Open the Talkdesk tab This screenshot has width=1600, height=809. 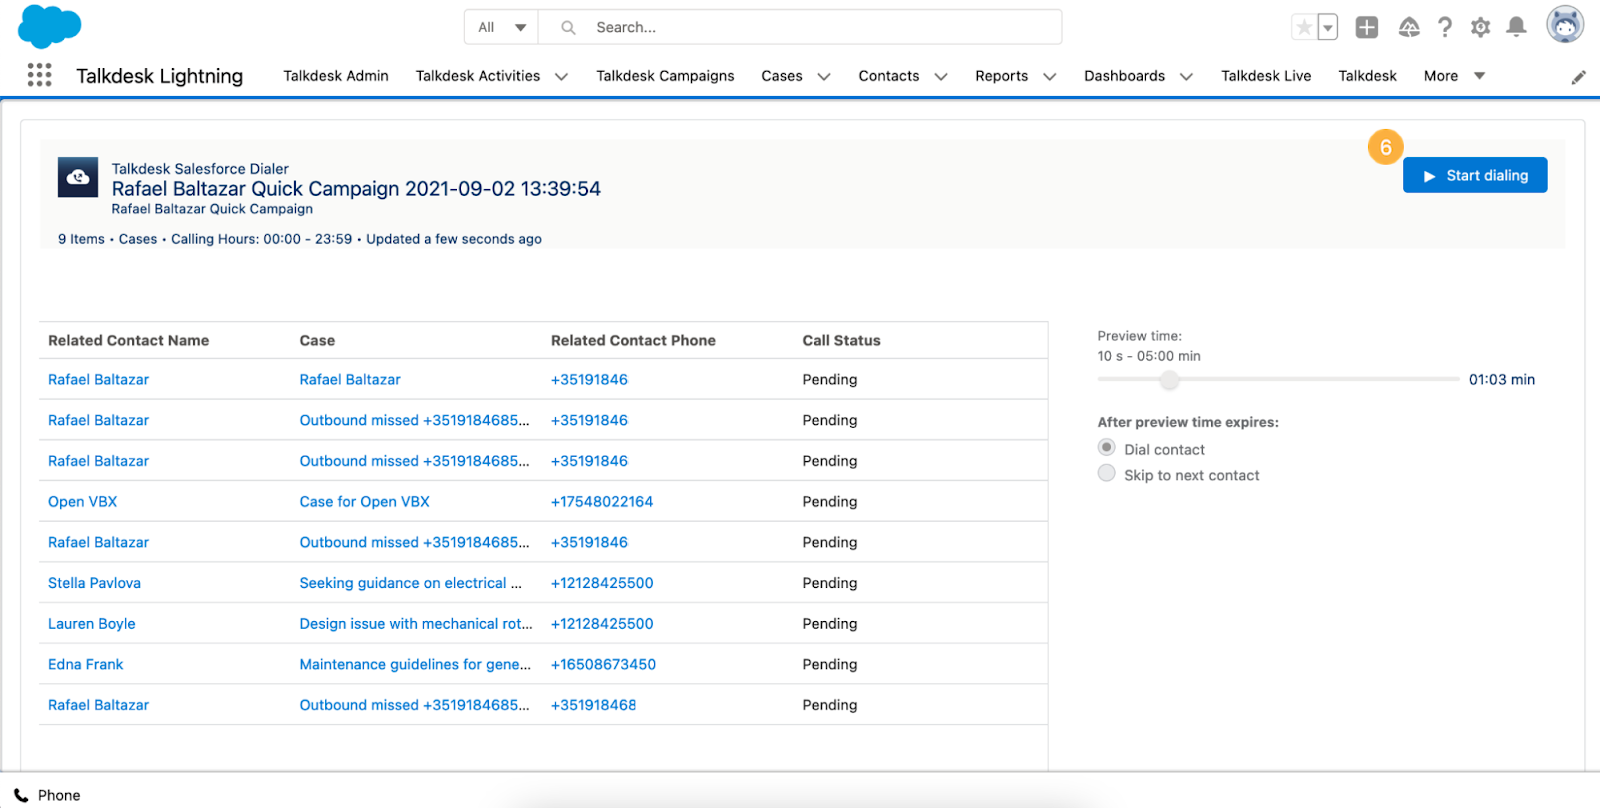1367,76
